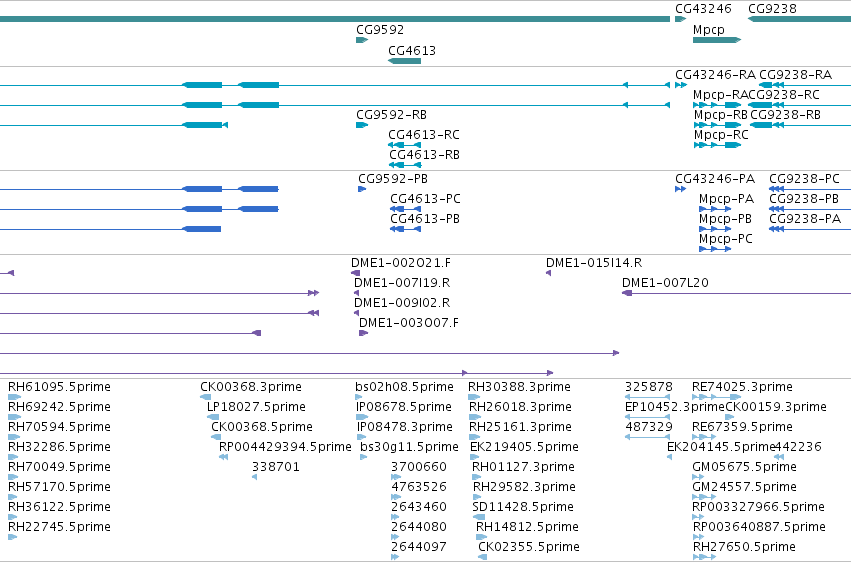Viewport: 851px width, 562px height.
Task: Select transcript Mpcp-RC
Action: [717, 145]
